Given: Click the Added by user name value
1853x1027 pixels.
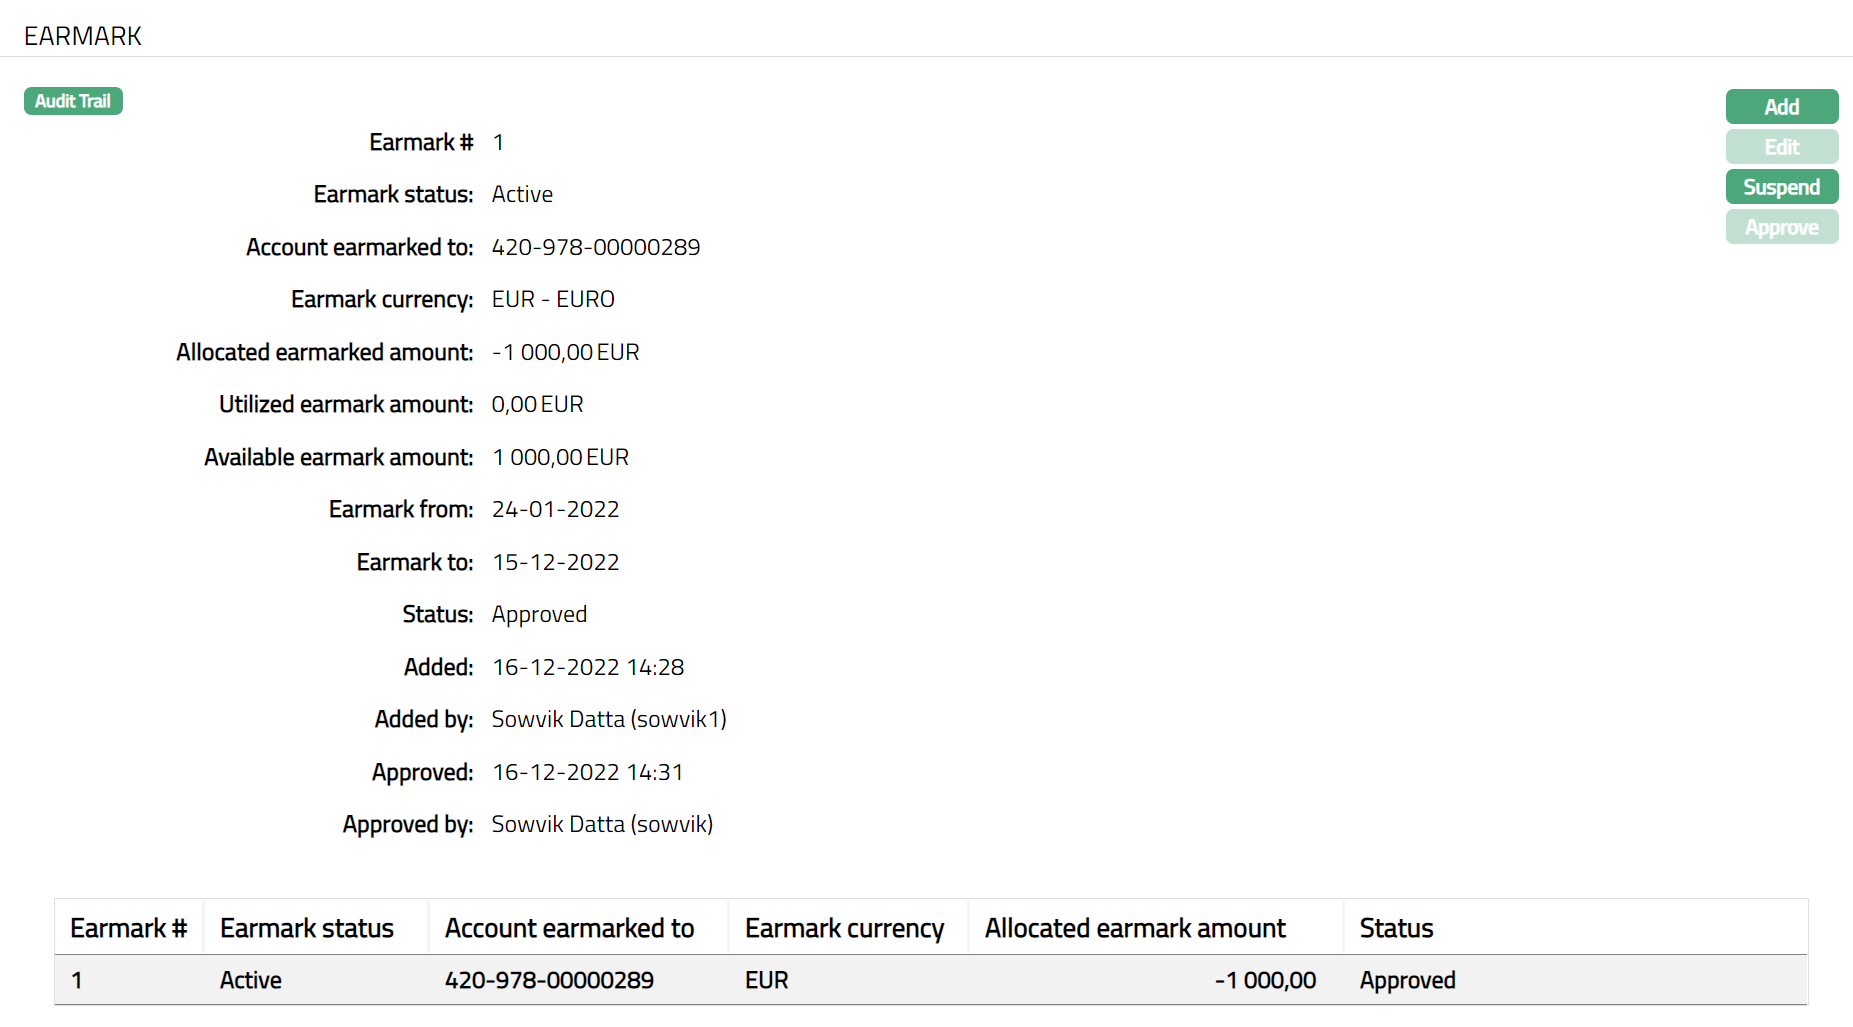Looking at the screenshot, I should 609,719.
